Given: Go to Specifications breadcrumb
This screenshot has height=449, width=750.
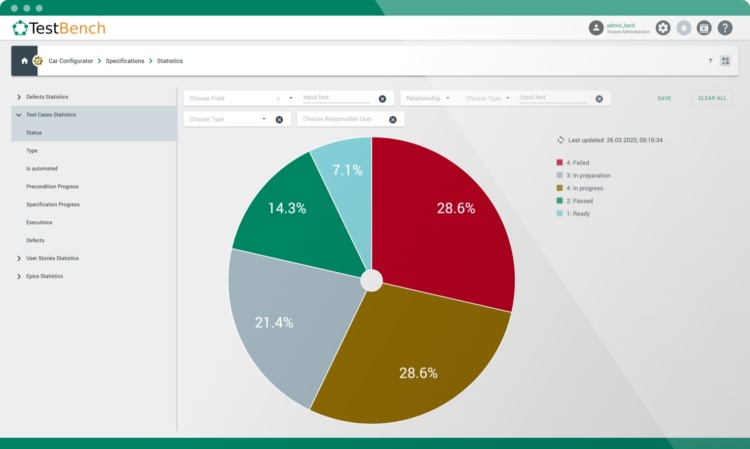Looking at the screenshot, I should (125, 61).
